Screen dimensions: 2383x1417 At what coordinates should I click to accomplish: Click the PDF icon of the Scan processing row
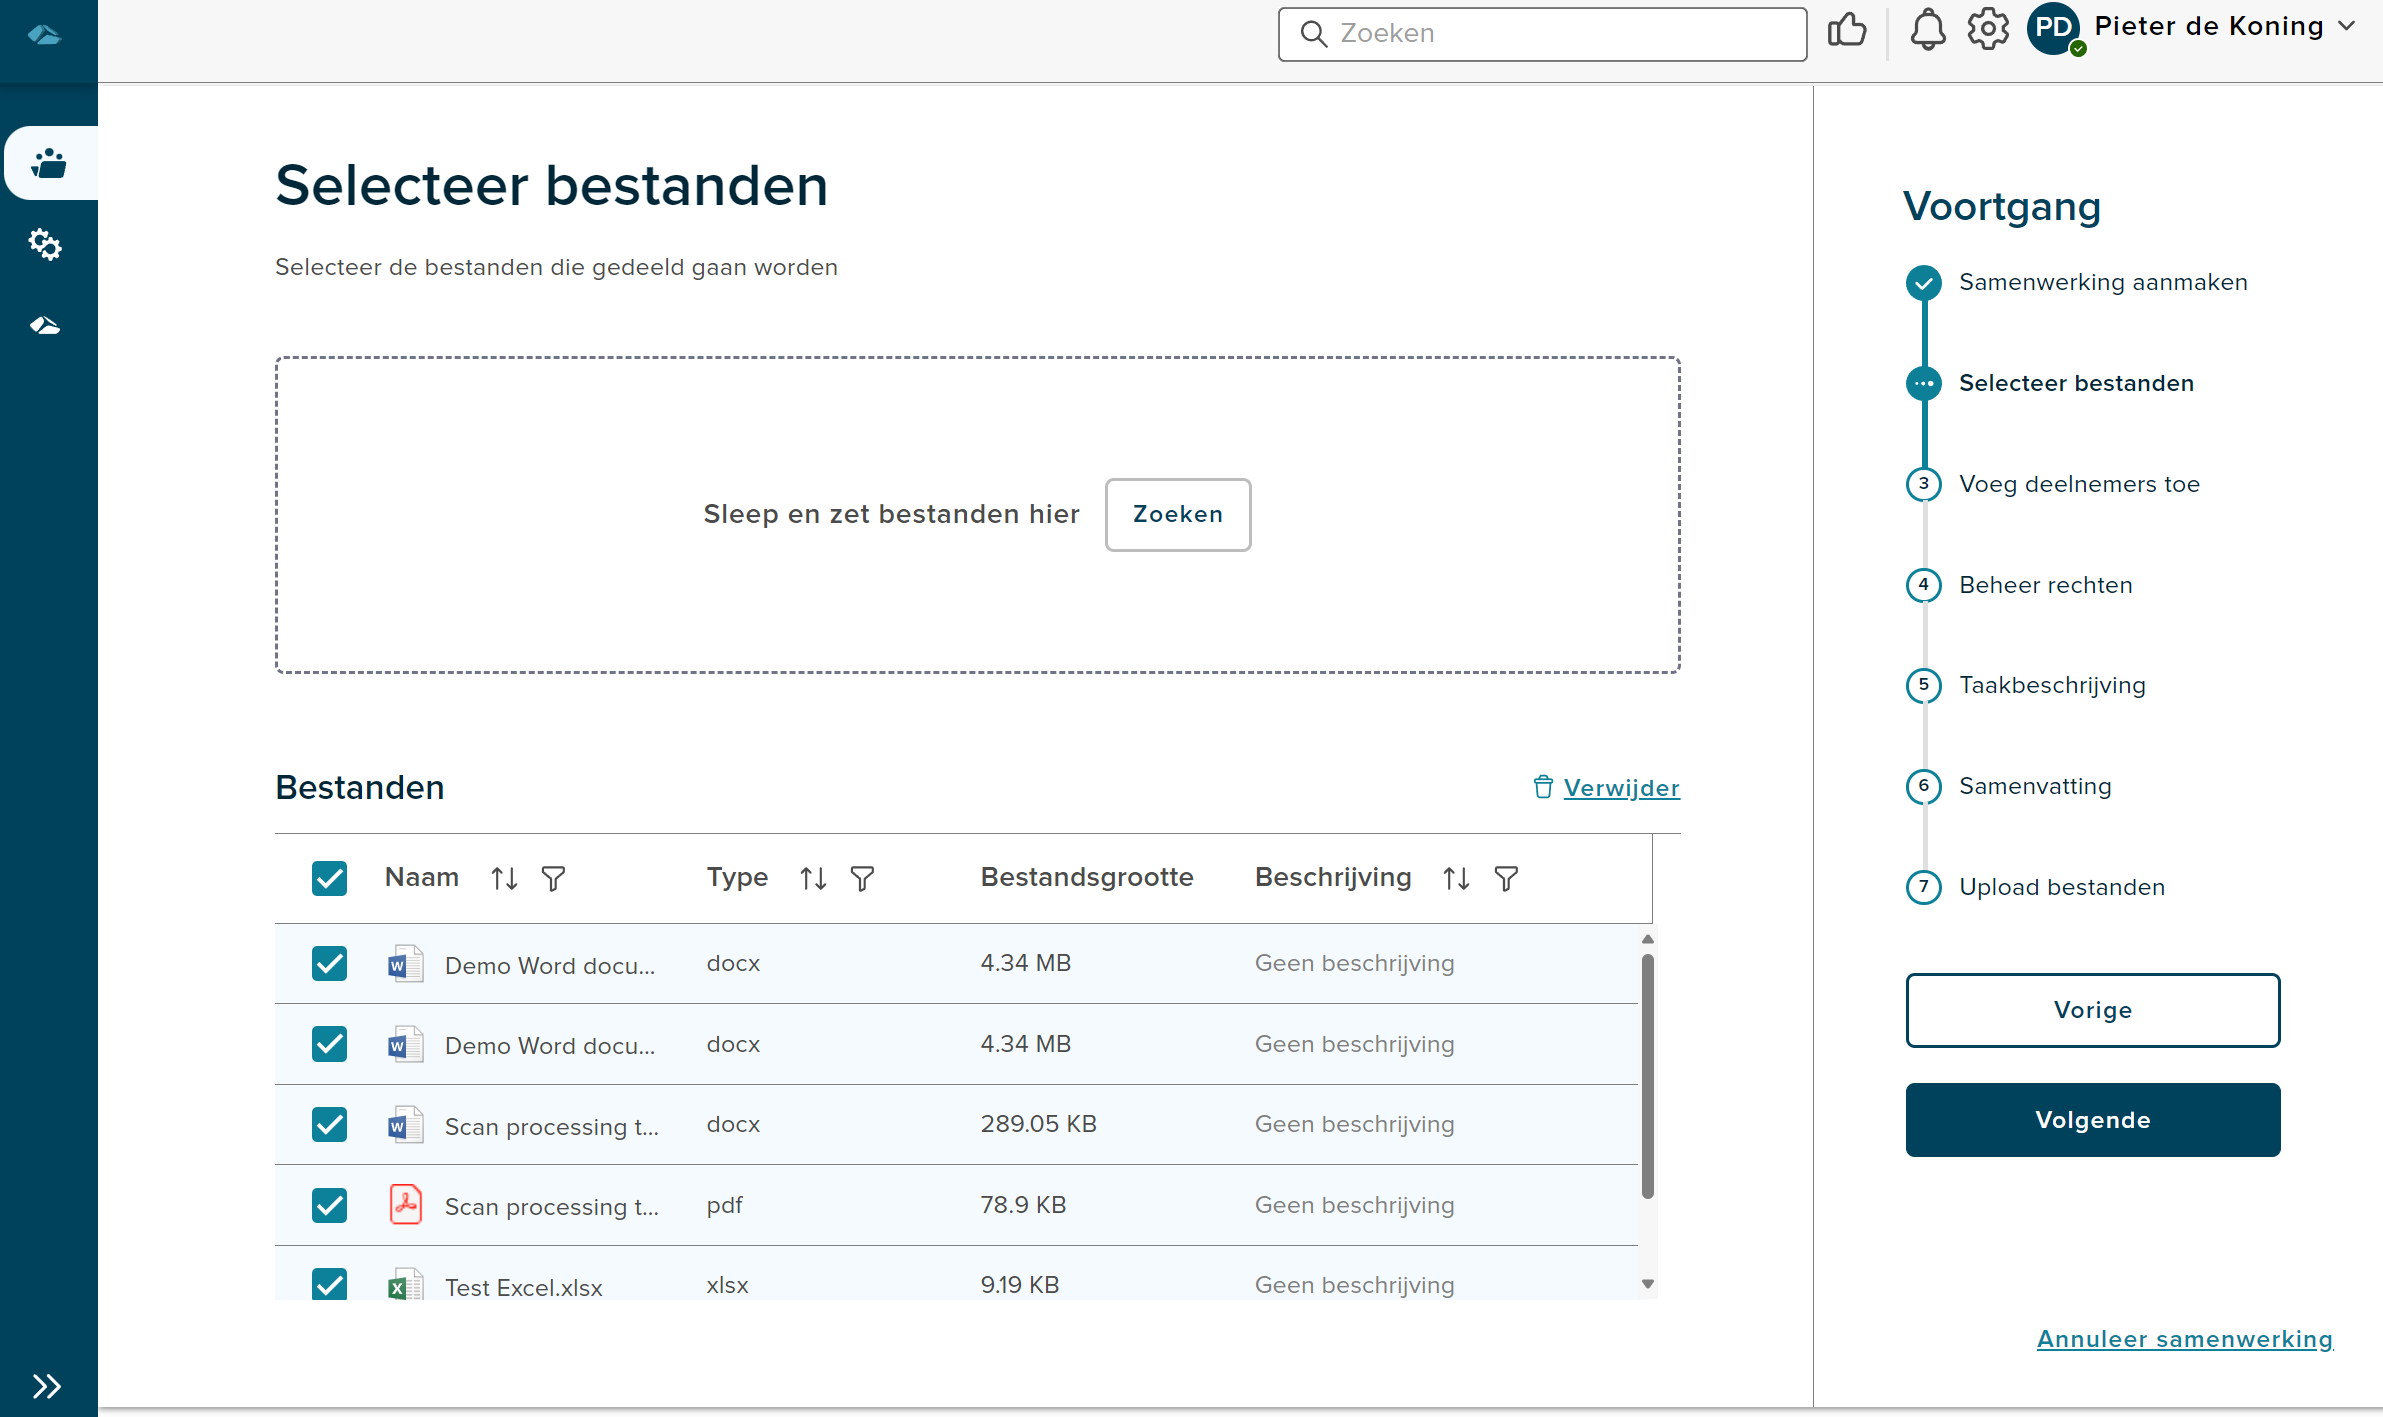[x=405, y=1205]
